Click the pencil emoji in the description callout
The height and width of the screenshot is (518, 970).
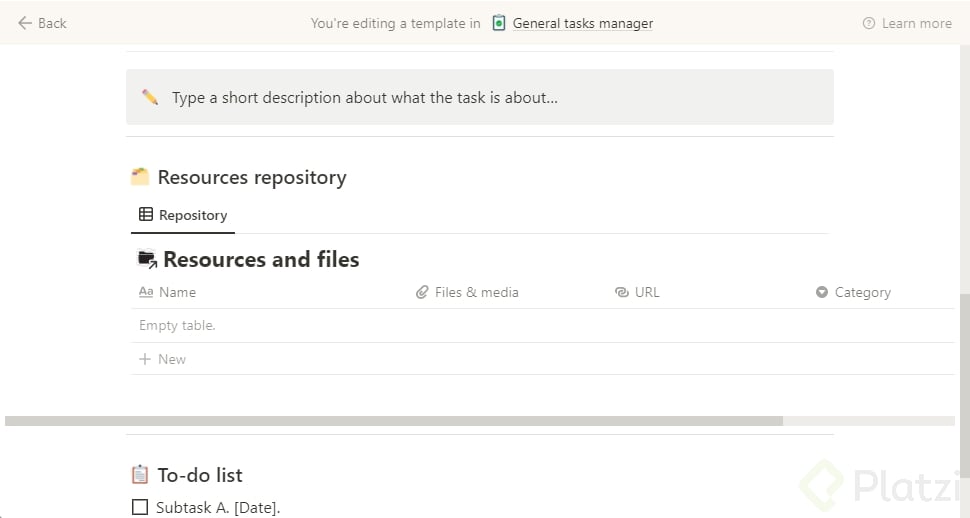coord(150,97)
